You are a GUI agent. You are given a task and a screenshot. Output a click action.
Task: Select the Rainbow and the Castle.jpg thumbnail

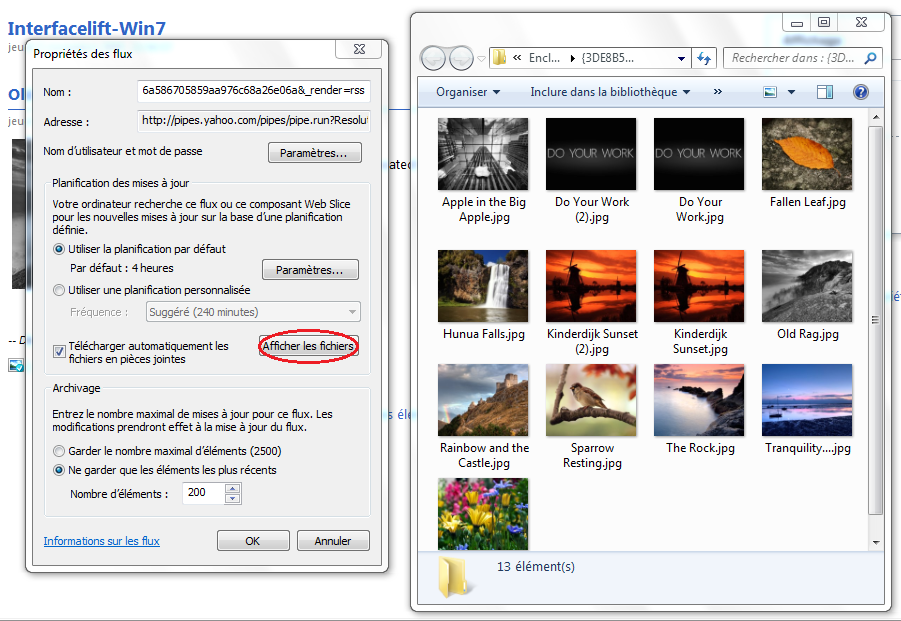pos(483,400)
